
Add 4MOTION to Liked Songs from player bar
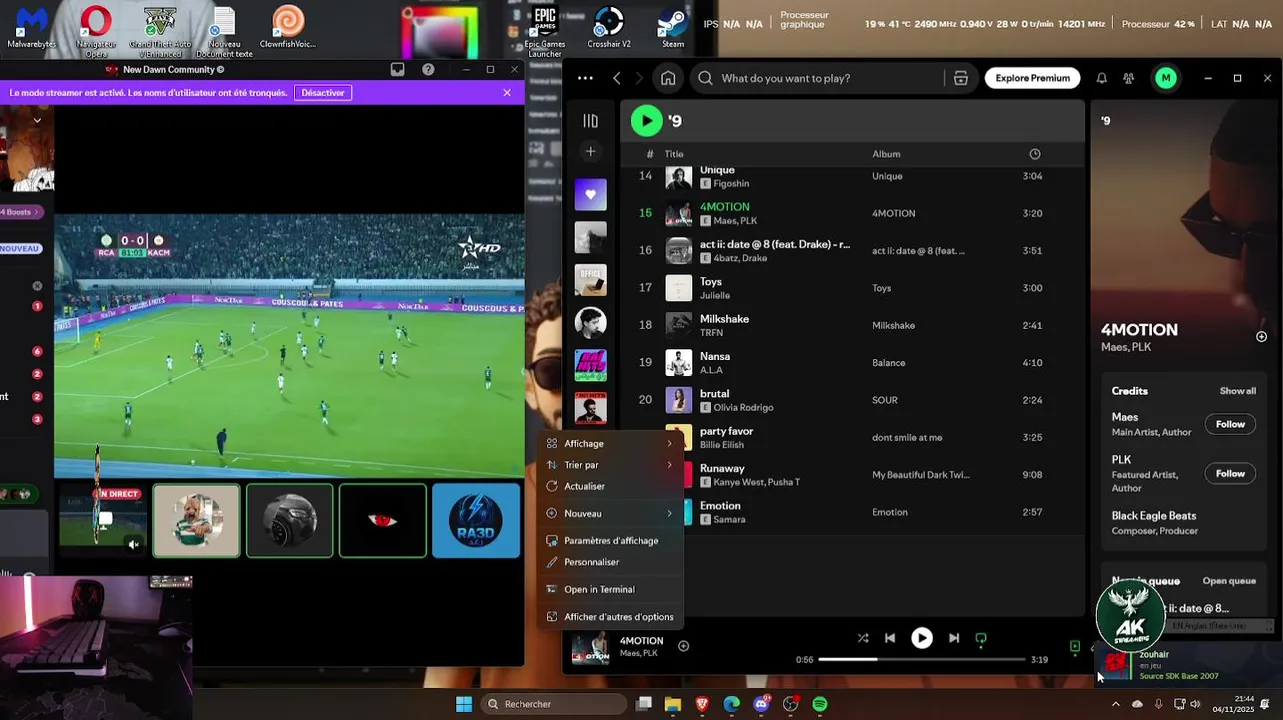coord(684,646)
